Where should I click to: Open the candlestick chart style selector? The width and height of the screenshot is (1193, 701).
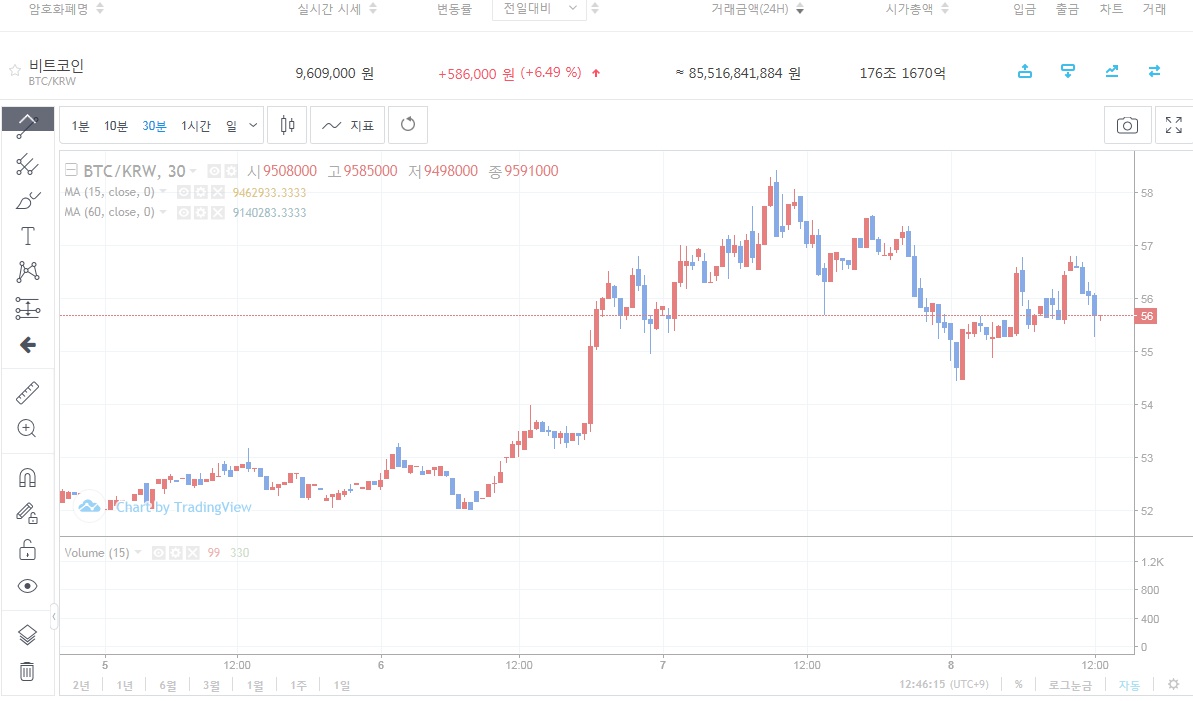[x=288, y=125]
